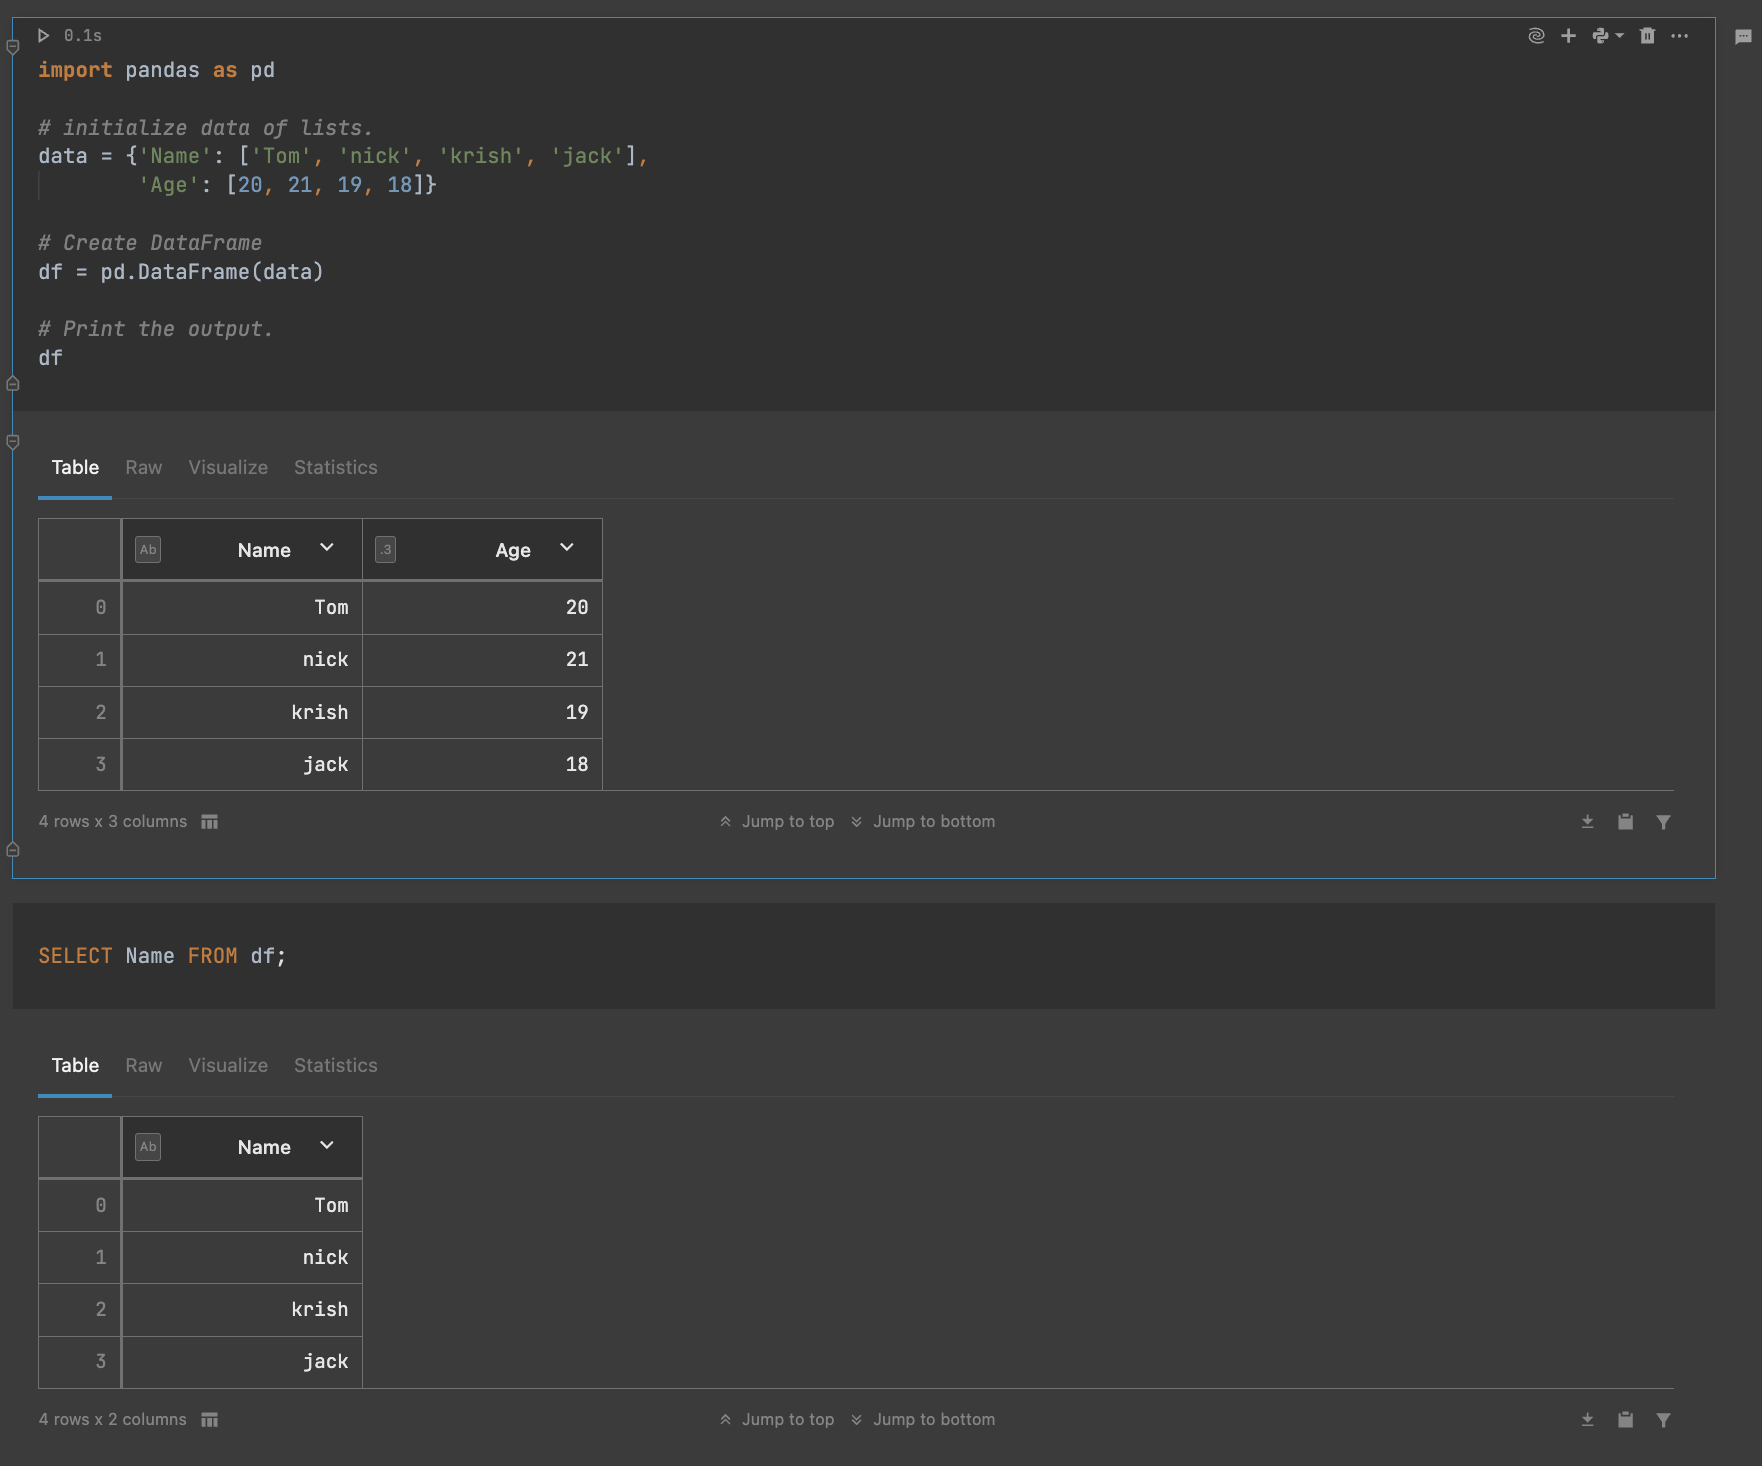Open filter for the first table
Viewport: 1762px width, 1466px height.
[1663, 822]
